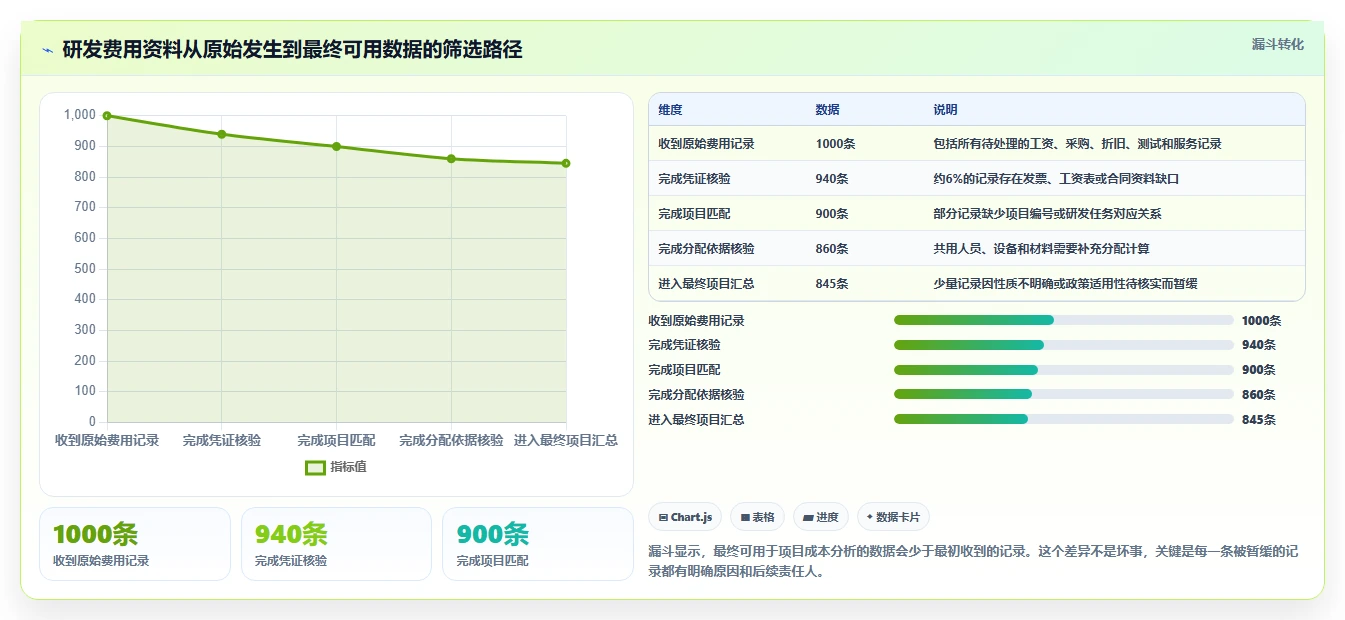Click the 完成项目匹配 progress bar

[x=1064, y=370]
